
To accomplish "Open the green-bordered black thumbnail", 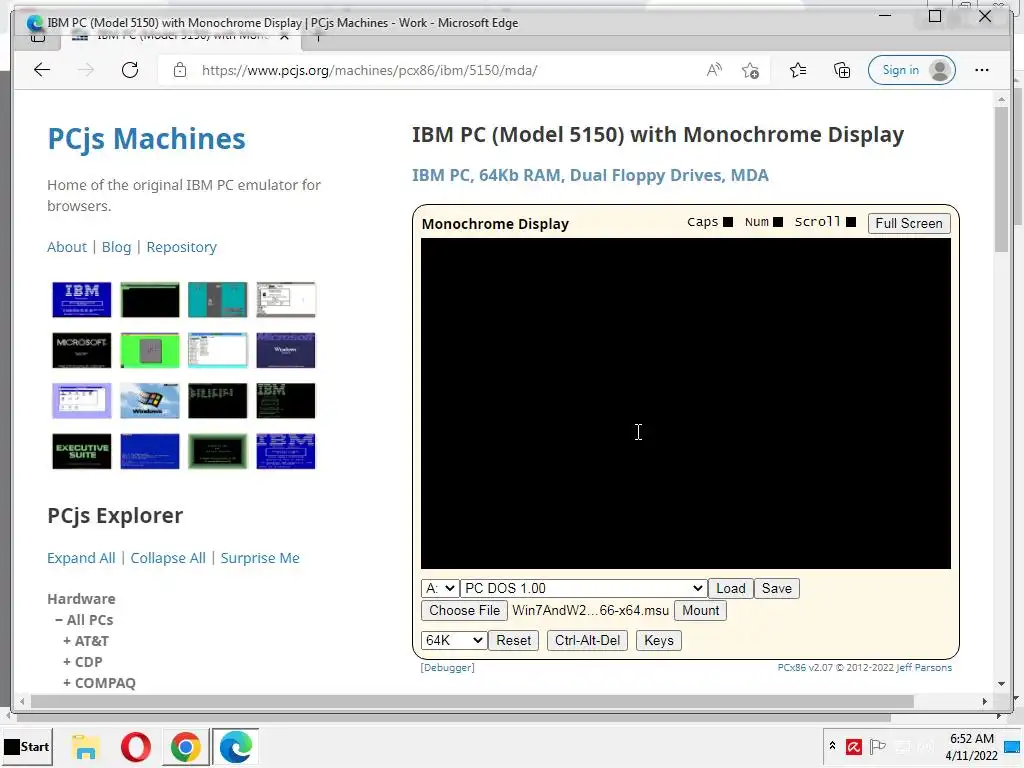I will 217,451.
